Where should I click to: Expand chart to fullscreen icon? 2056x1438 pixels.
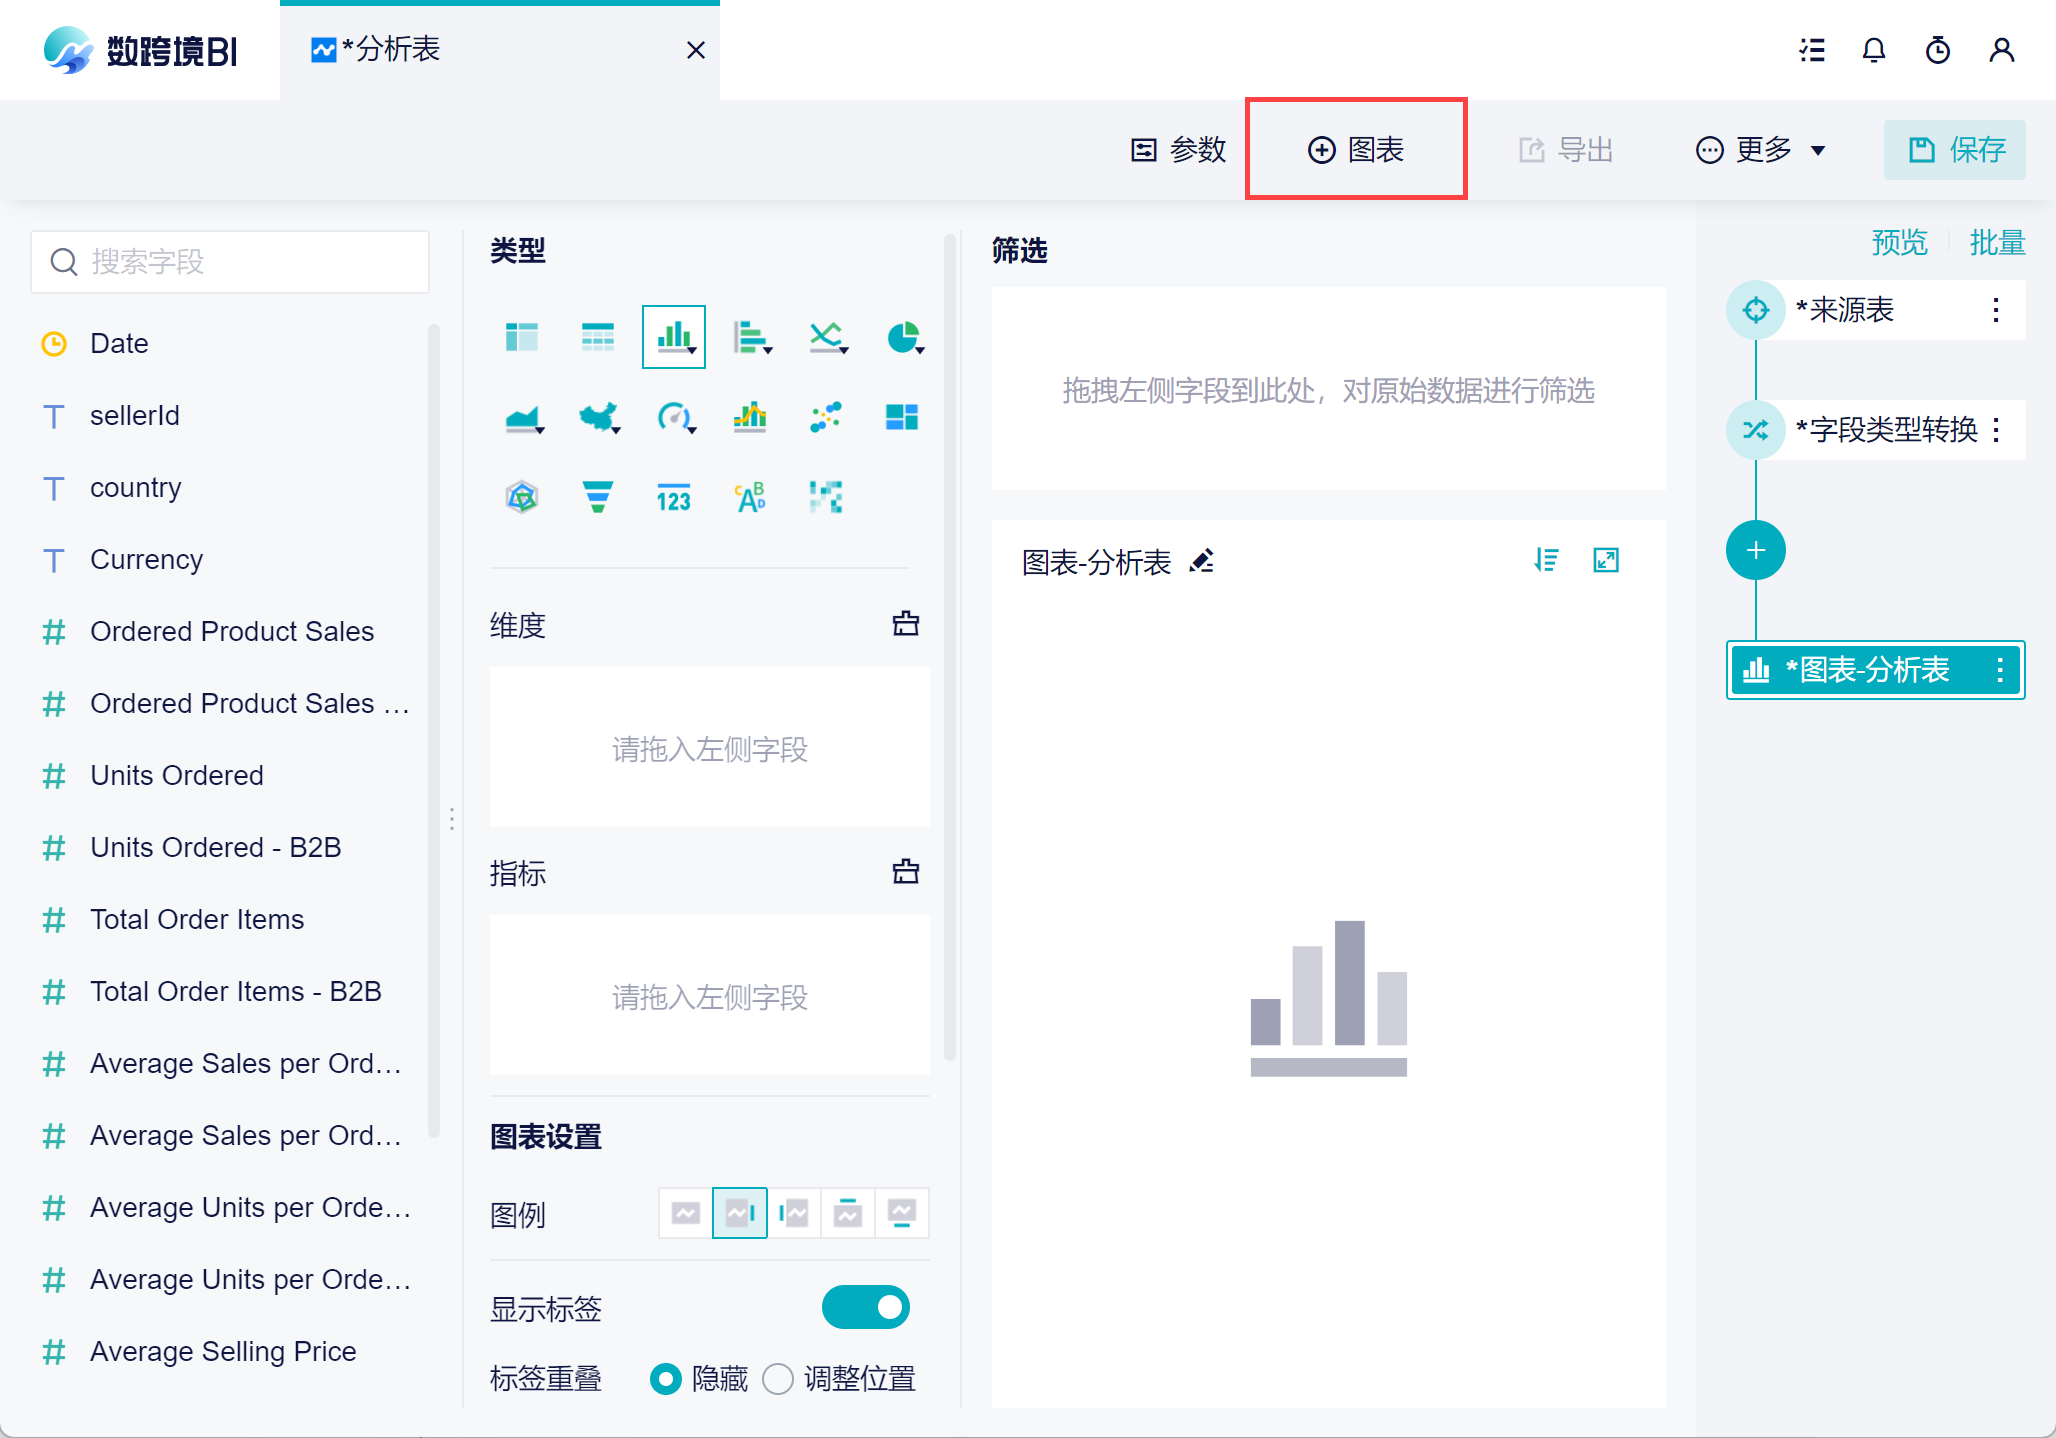pyautogui.click(x=1606, y=560)
